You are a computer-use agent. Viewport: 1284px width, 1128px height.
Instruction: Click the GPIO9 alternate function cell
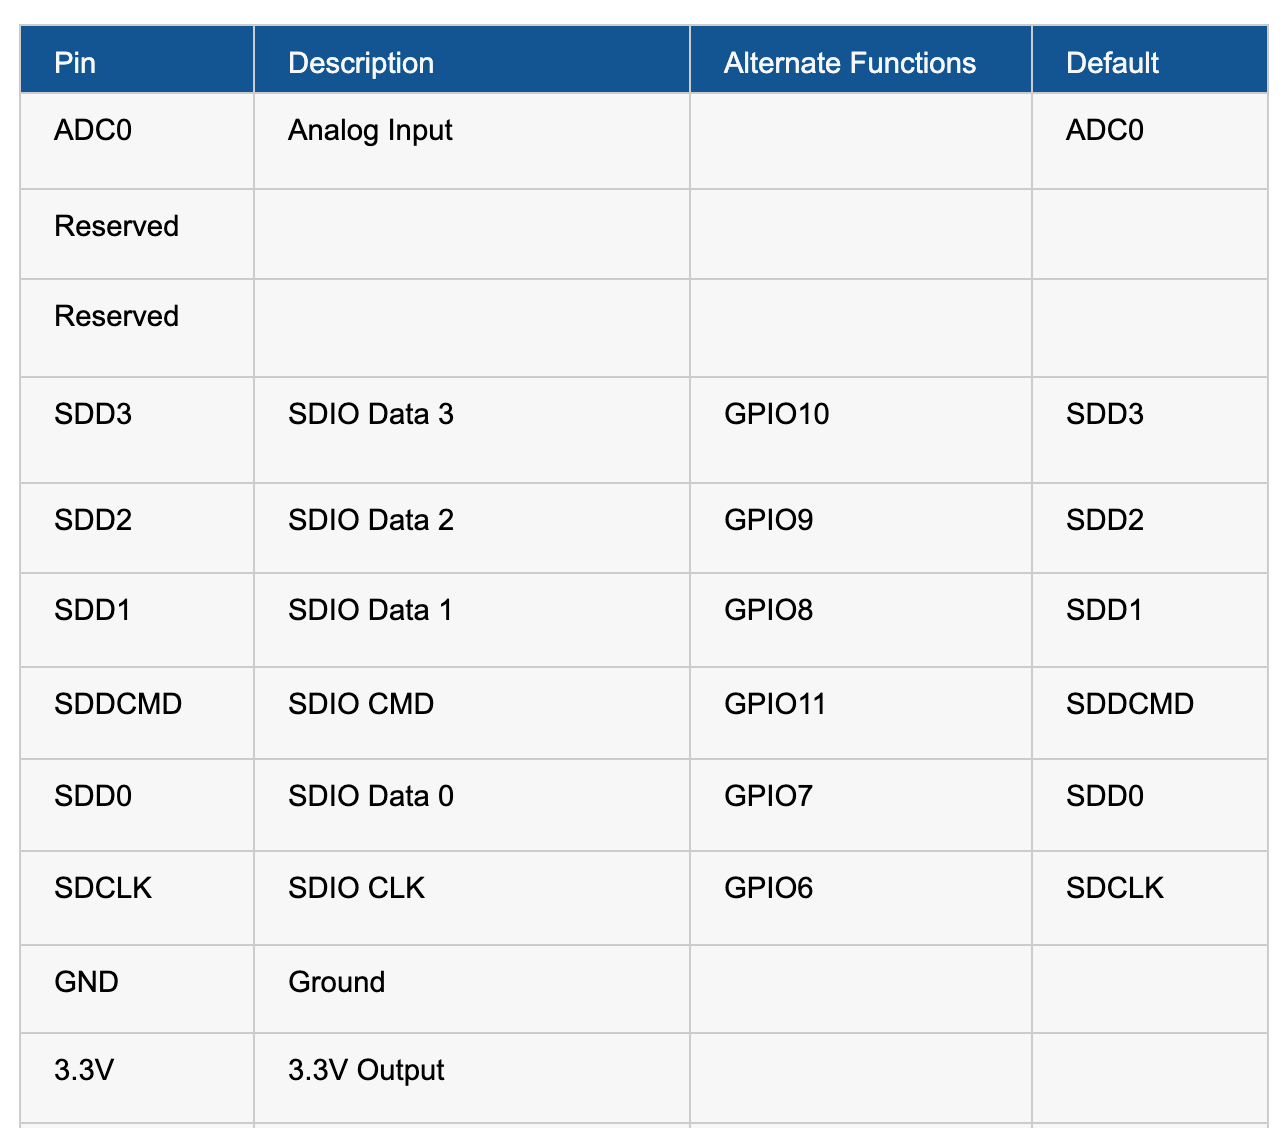click(861, 528)
